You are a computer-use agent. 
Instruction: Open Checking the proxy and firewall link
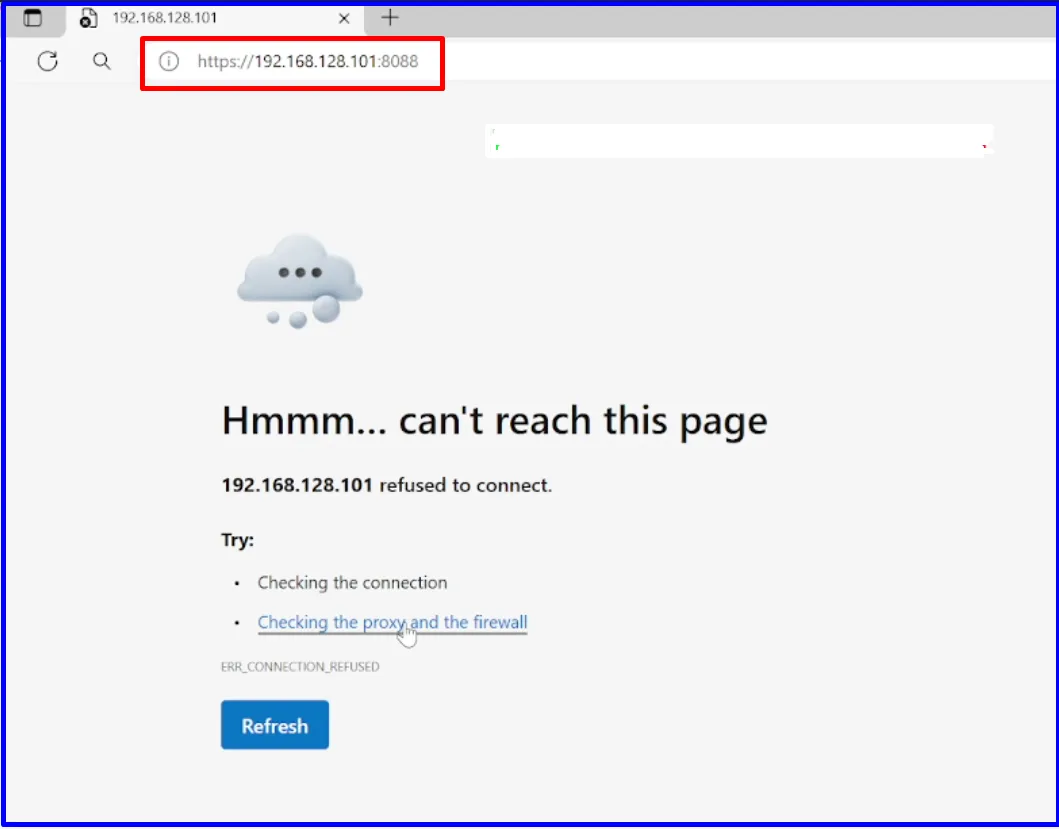(392, 622)
